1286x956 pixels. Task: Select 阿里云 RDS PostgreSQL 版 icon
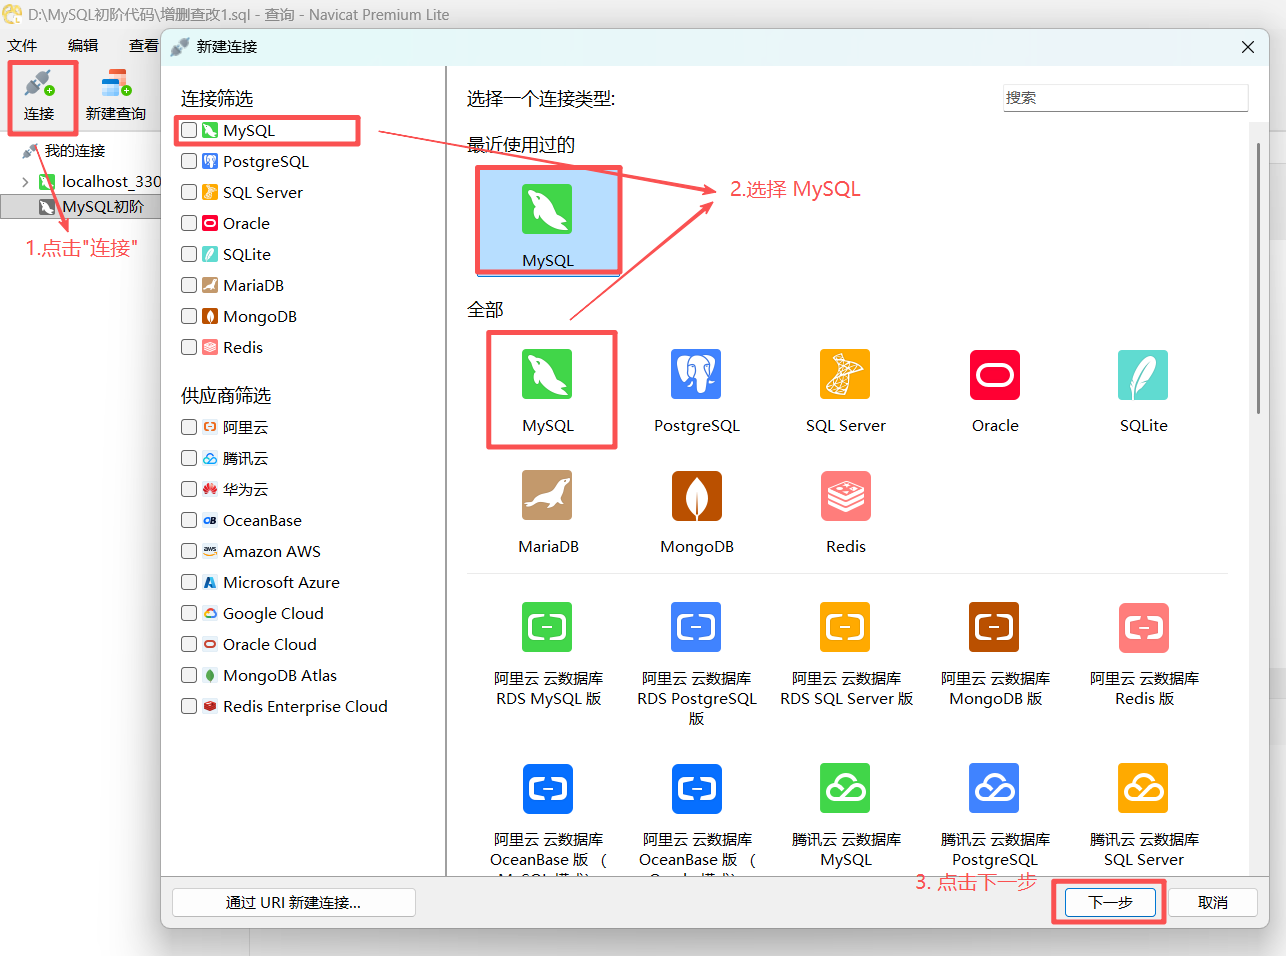696,627
